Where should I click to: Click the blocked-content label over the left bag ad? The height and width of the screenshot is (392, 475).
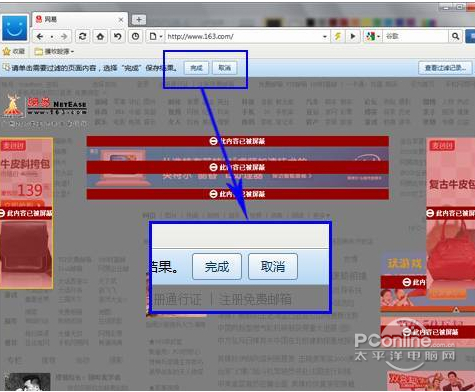point(26,213)
